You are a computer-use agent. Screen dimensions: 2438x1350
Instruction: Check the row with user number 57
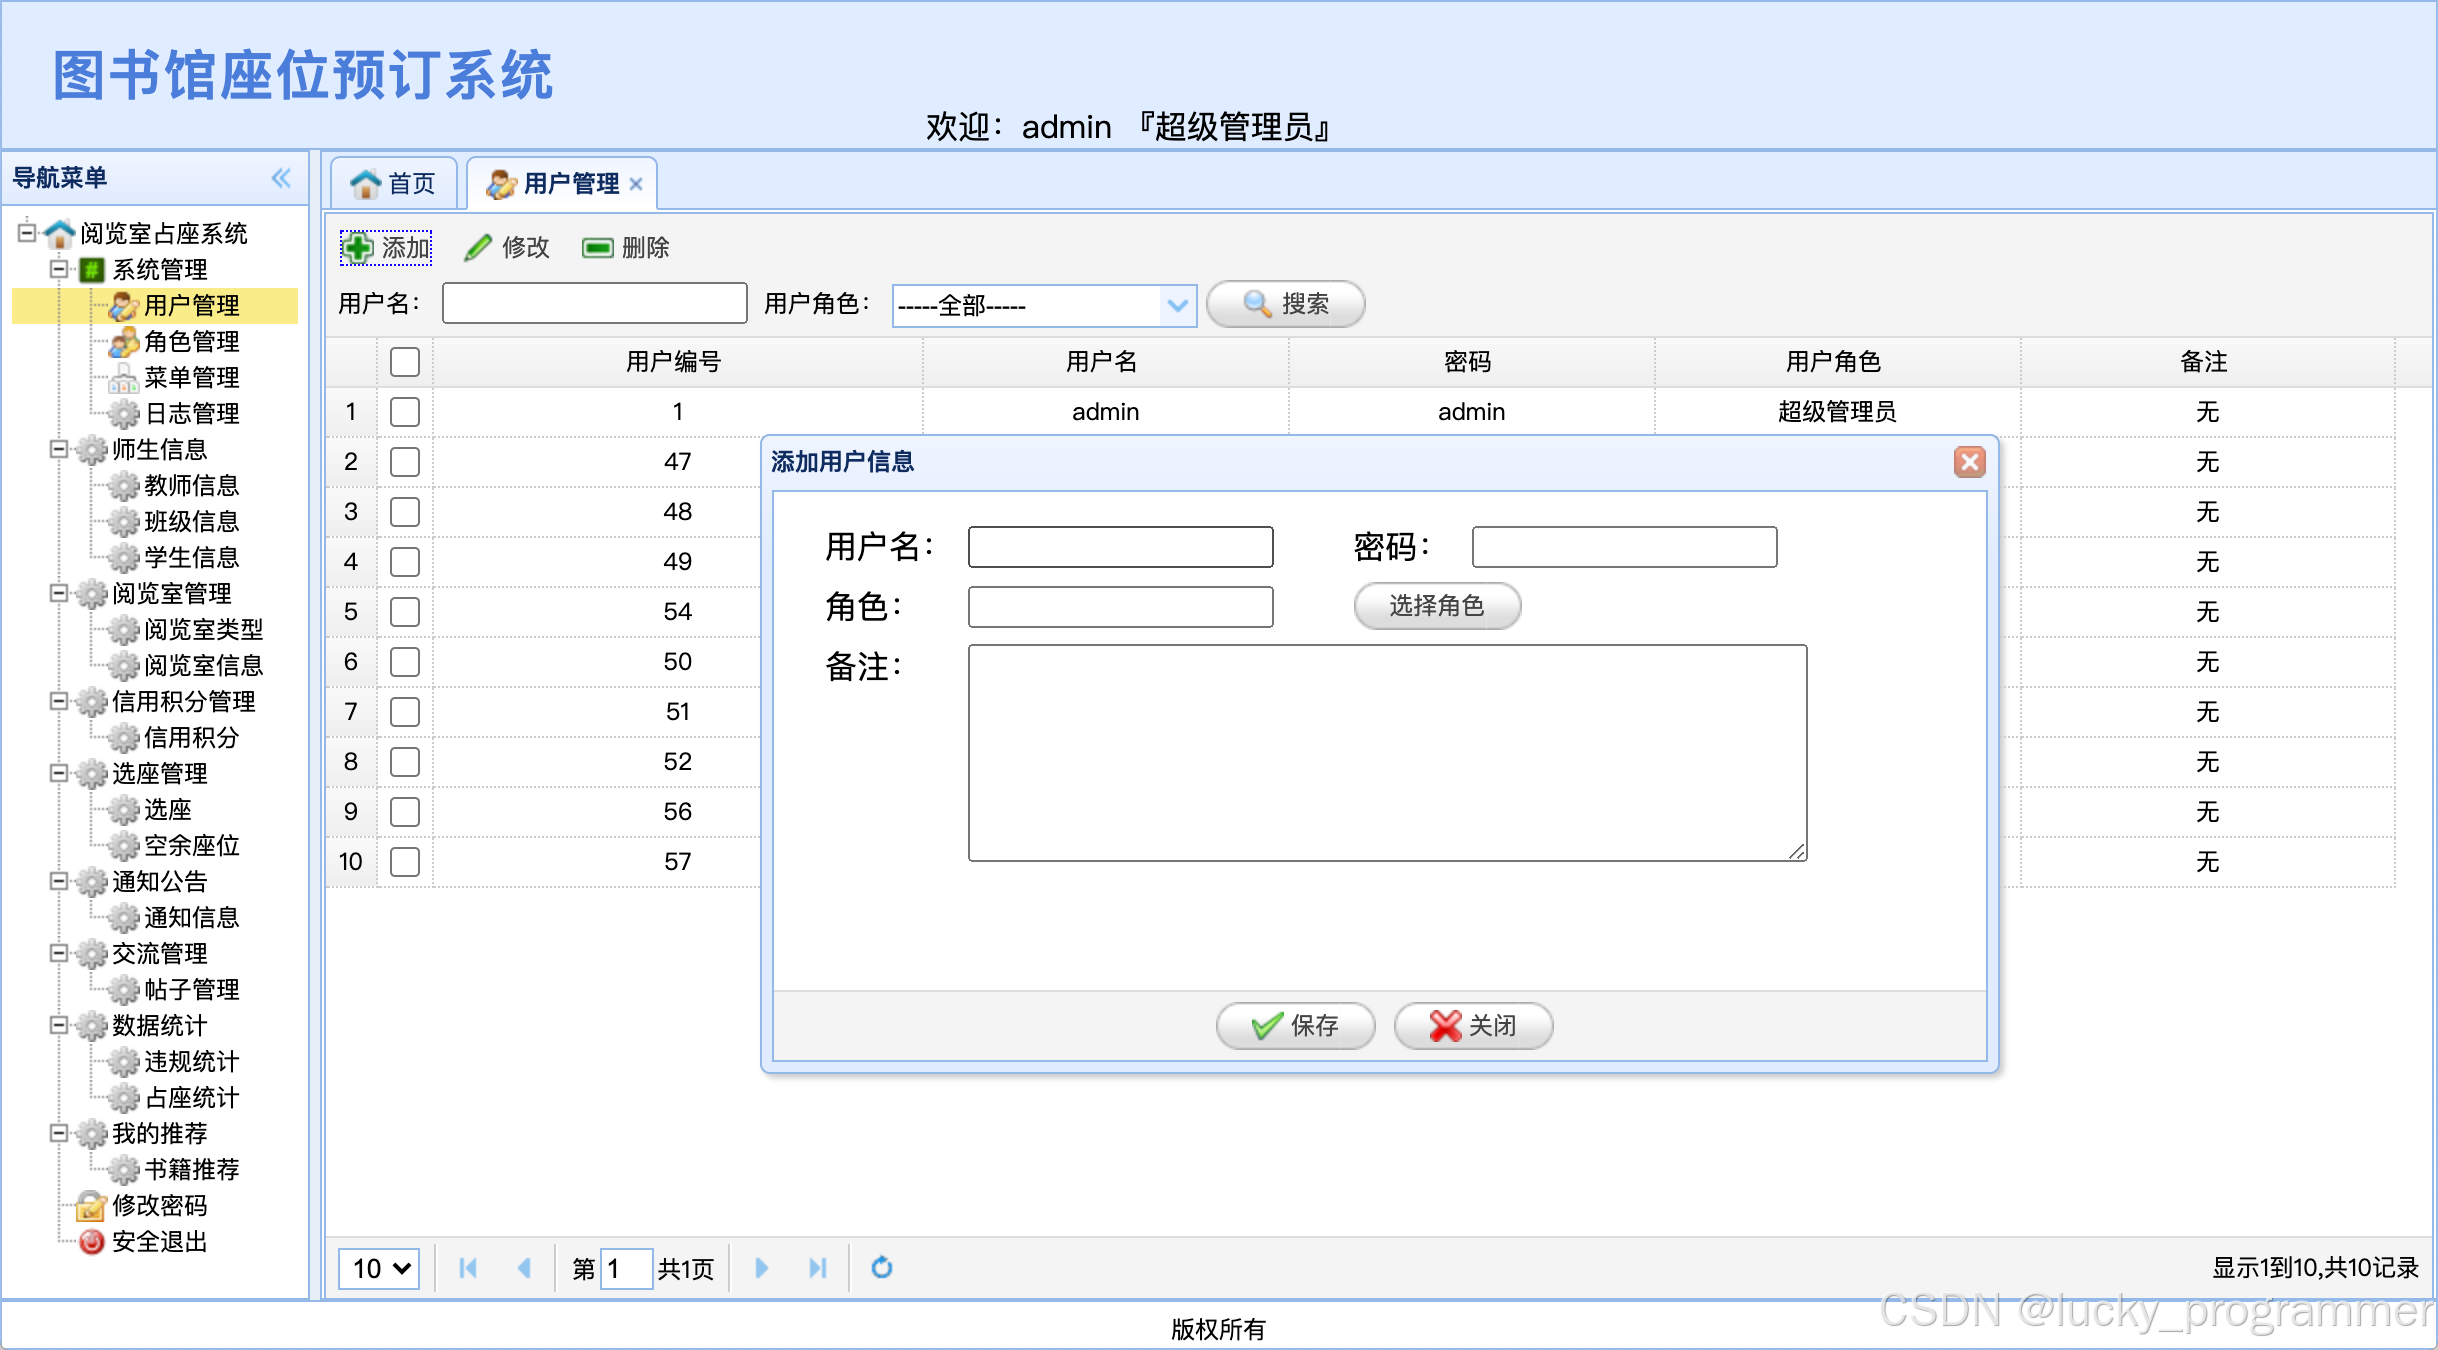point(404,861)
